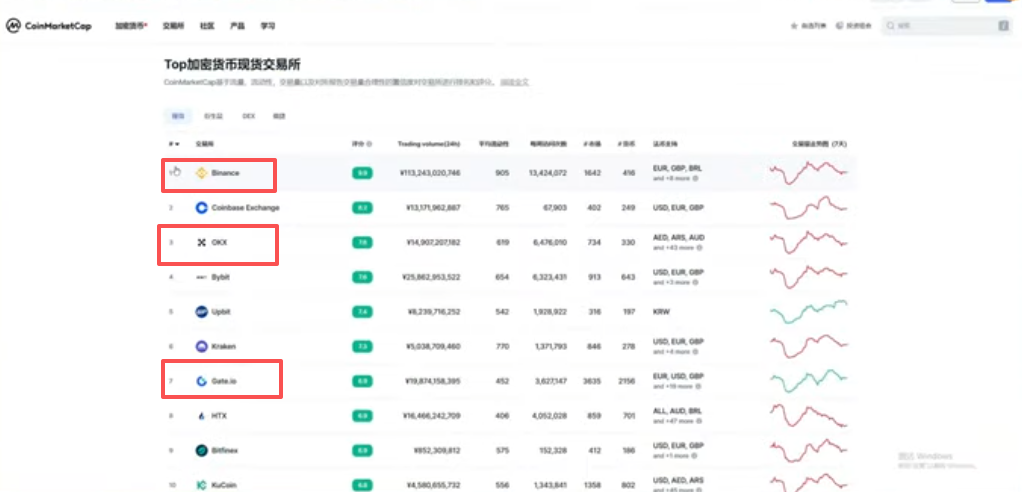
Task: Click the Binance logo icon
Action: tap(201, 173)
